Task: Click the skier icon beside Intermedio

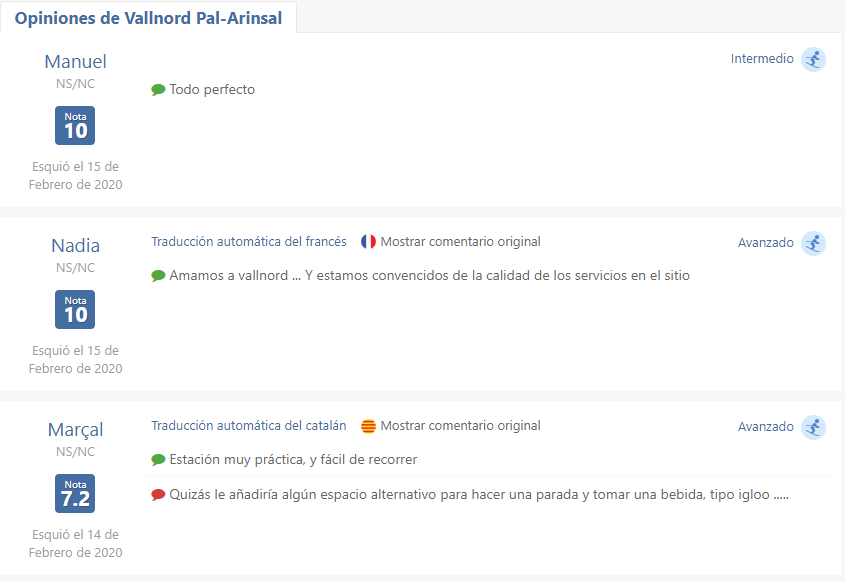Action: point(813,59)
